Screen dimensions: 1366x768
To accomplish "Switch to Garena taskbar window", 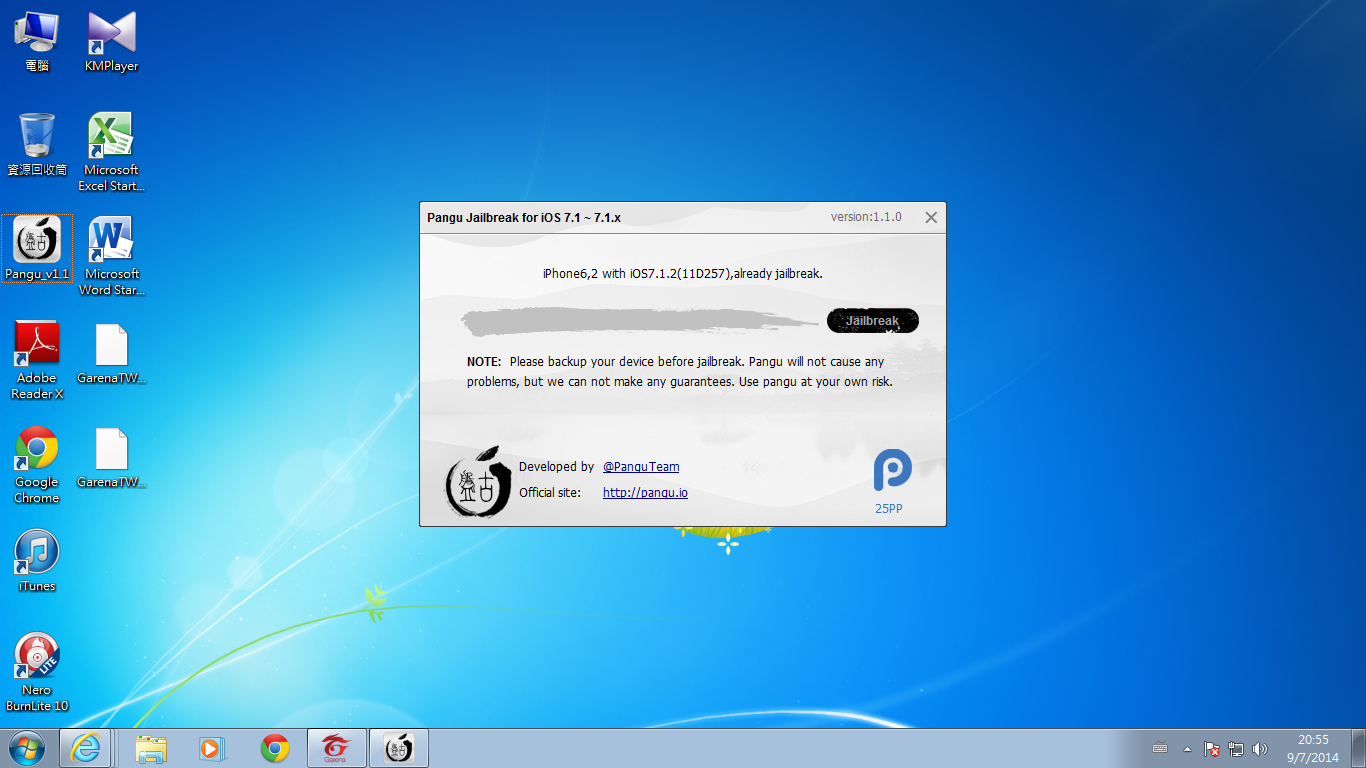I will (x=337, y=748).
